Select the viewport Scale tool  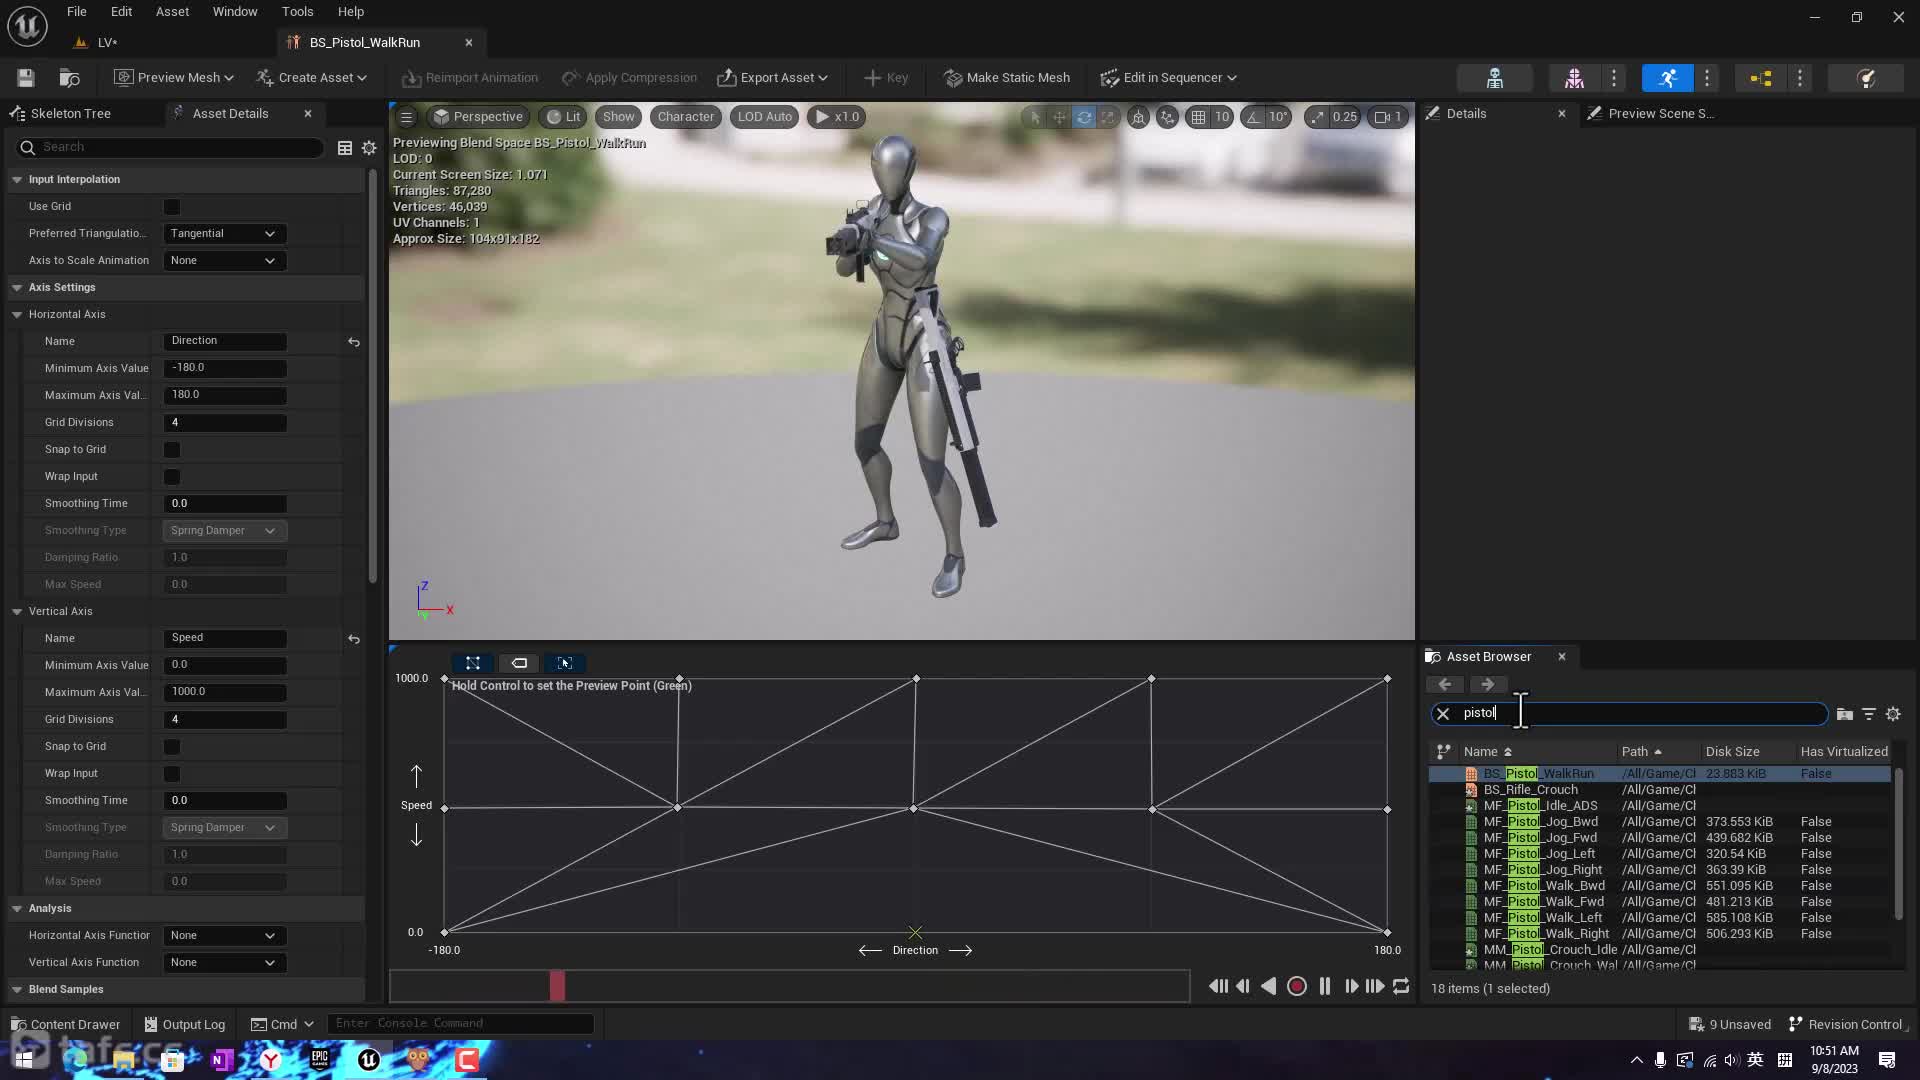pos(1108,117)
